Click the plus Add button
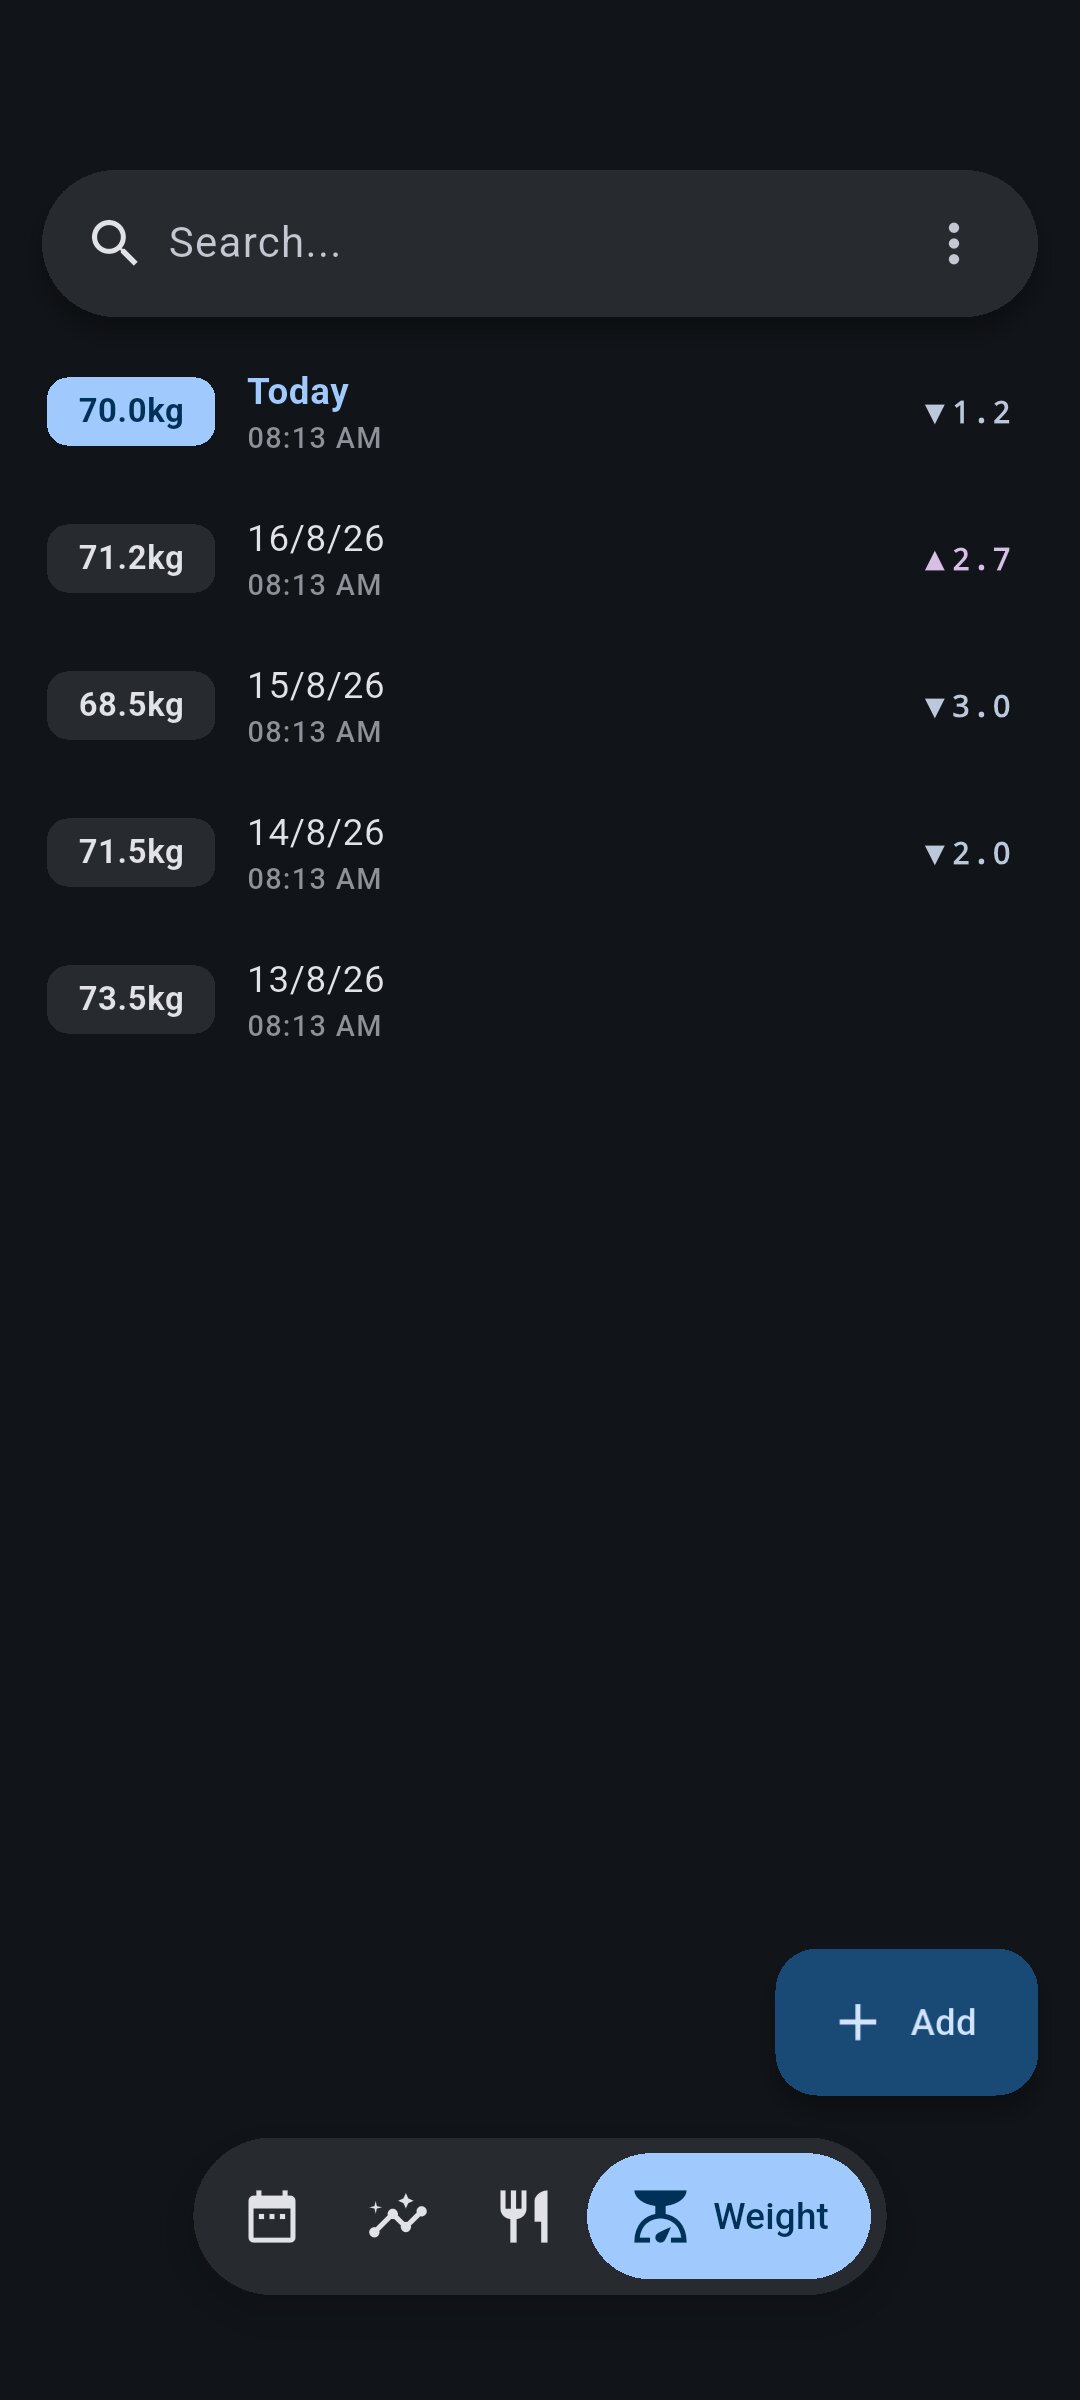Screen dimensions: 1080x2400 pos(906,2022)
